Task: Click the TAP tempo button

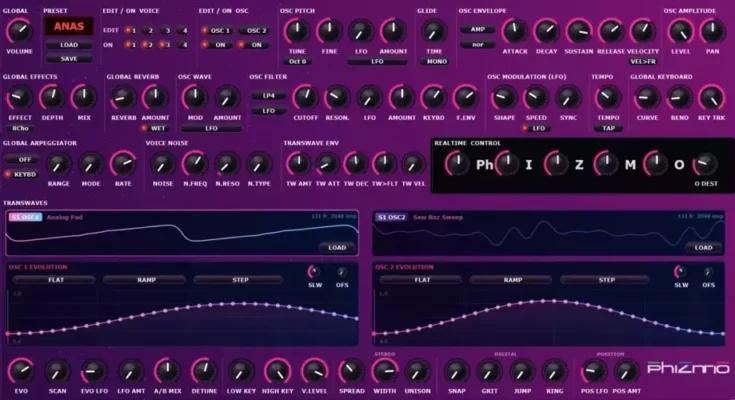Action: (x=608, y=128)
